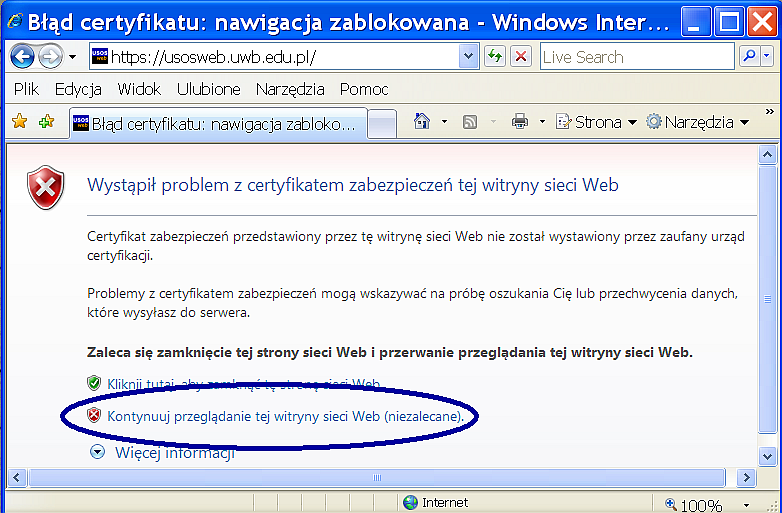Screen dimensions: 782x513
Task: Open zoom level dropdown arrow in status bar
Action: click(x=746, y=505)
